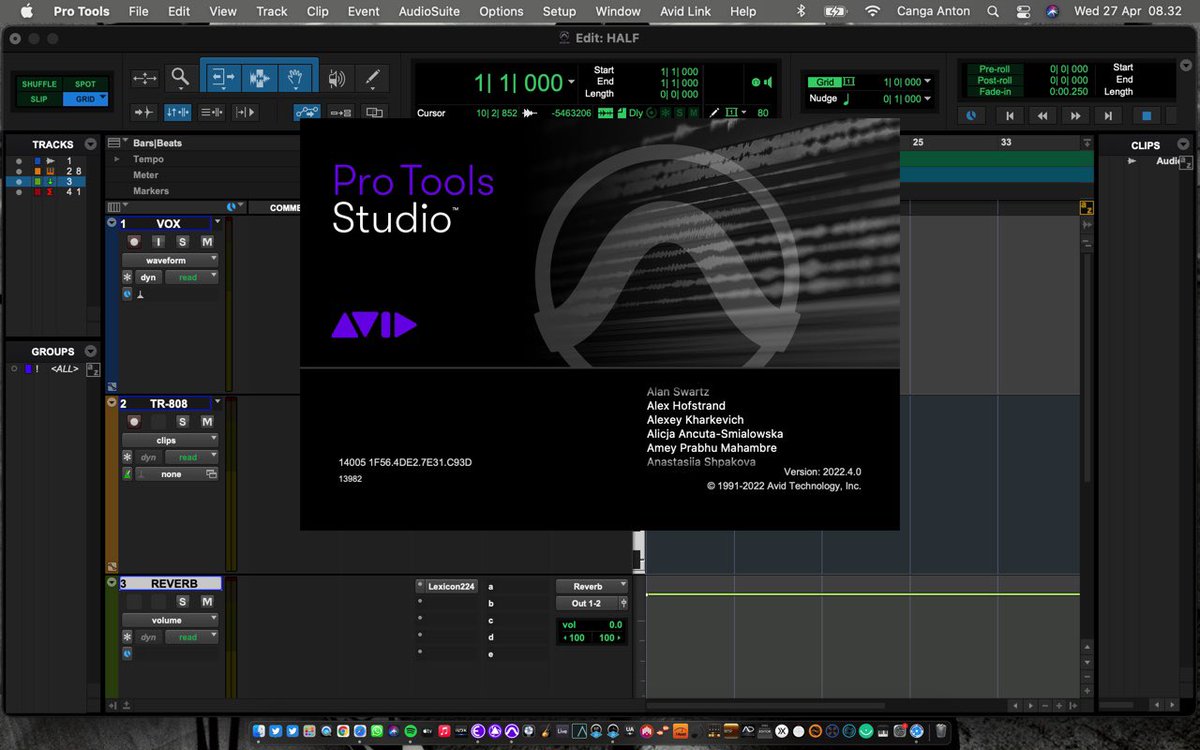The image size is (1200, 750).
Task: Click the freeze snowflake on VOX track
Action: [x=127, y=277]
